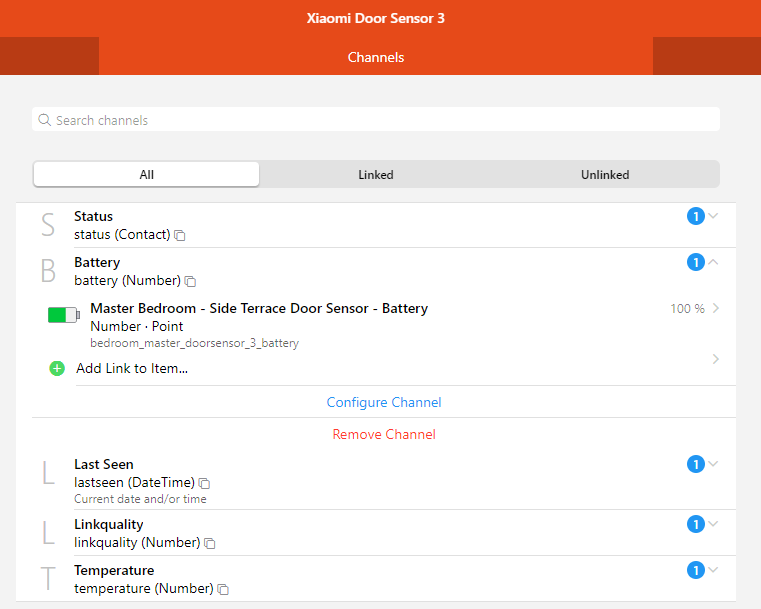Click the green plus Add Link icon
Image resolution: width=761 pixels, height=609 pixels.
click(57, 368)
